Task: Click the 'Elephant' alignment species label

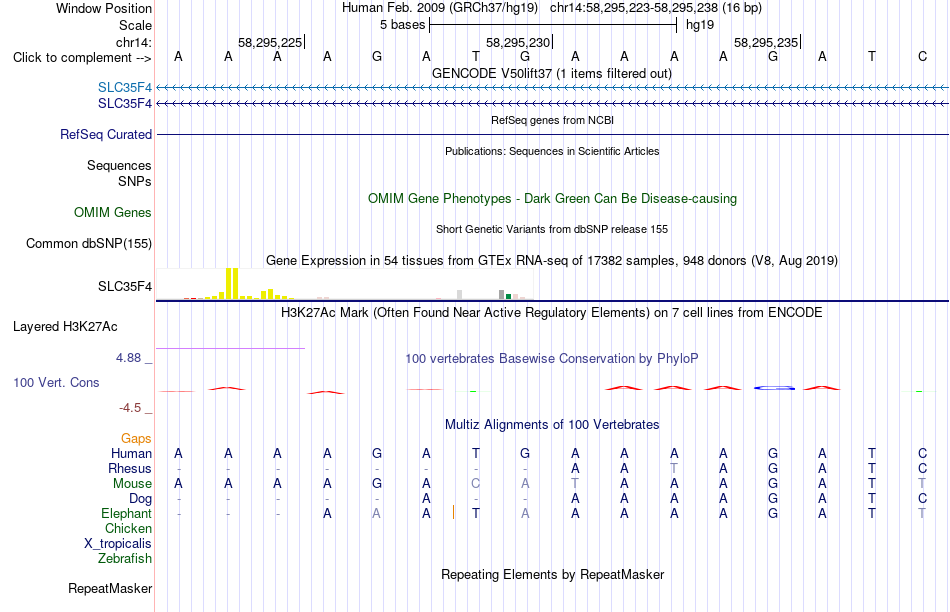Action: click(126, 514)
